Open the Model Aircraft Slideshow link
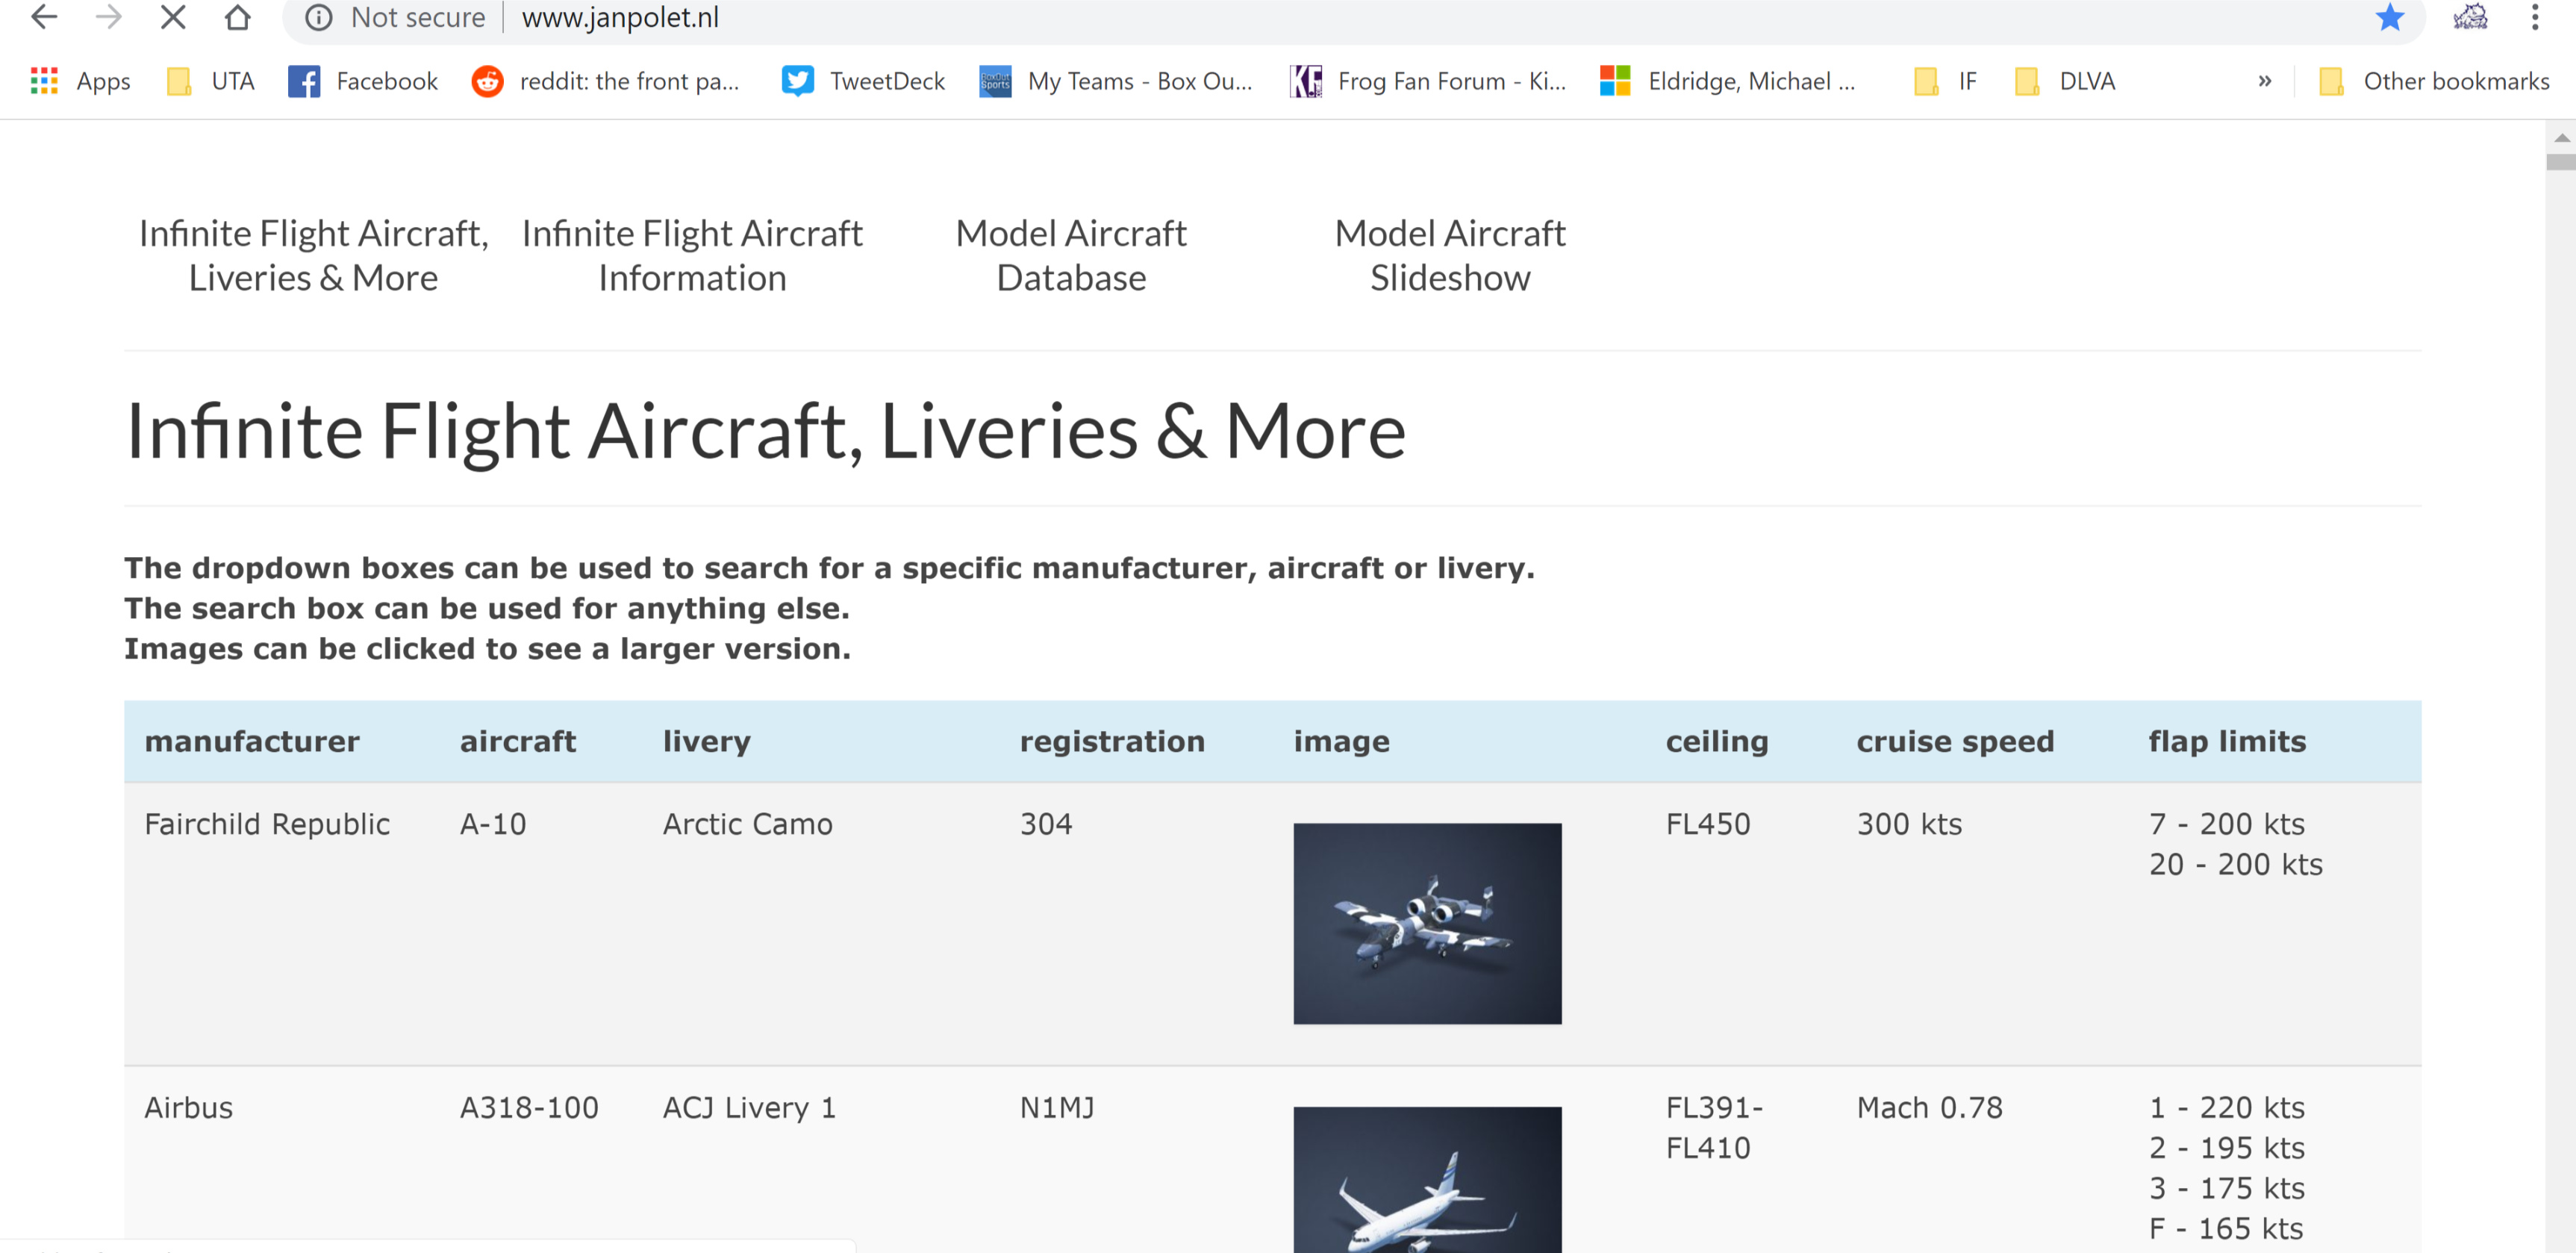Screen dimensions: 2576x1253 [1450, 255]
